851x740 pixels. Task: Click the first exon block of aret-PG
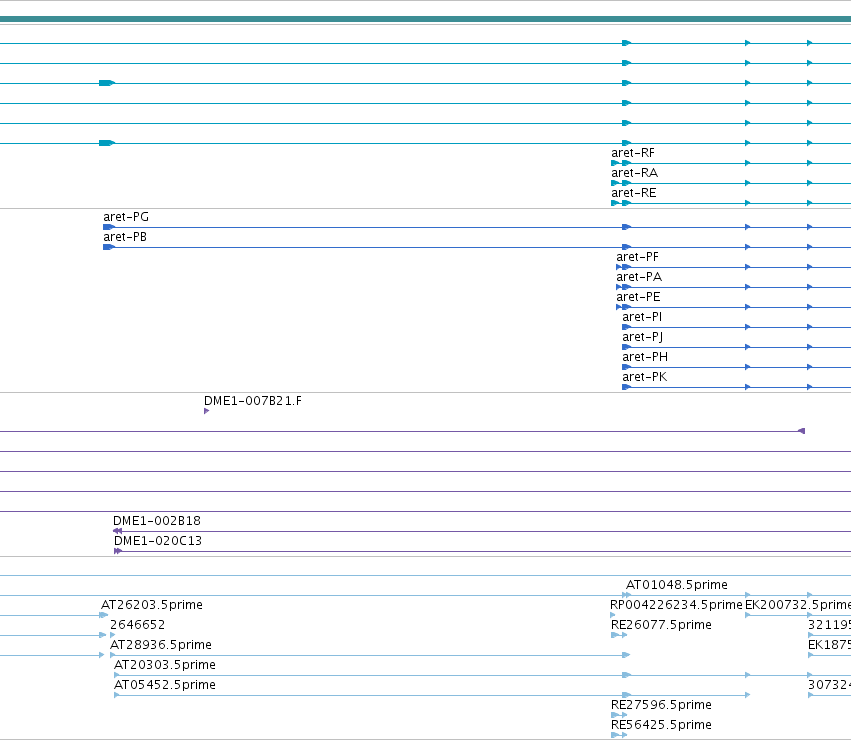pos(109,227)
